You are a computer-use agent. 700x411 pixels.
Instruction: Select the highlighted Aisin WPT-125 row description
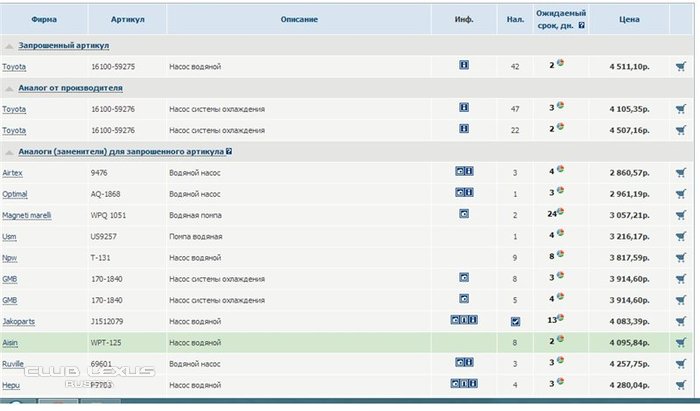point(194,341)
